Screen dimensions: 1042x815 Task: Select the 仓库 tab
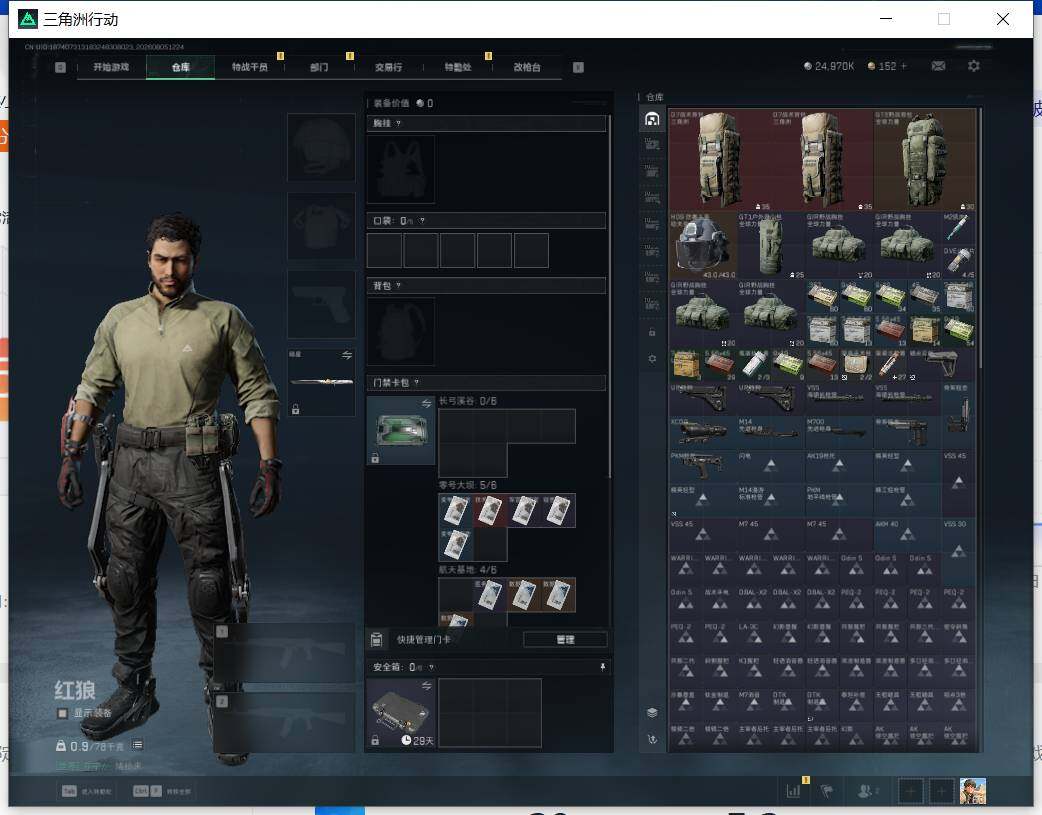[x=180, y=67]
